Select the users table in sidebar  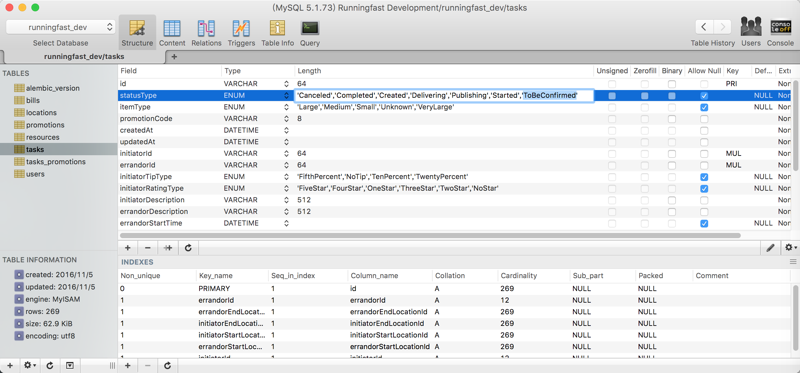pyautogui.click(x=35, y=174)
